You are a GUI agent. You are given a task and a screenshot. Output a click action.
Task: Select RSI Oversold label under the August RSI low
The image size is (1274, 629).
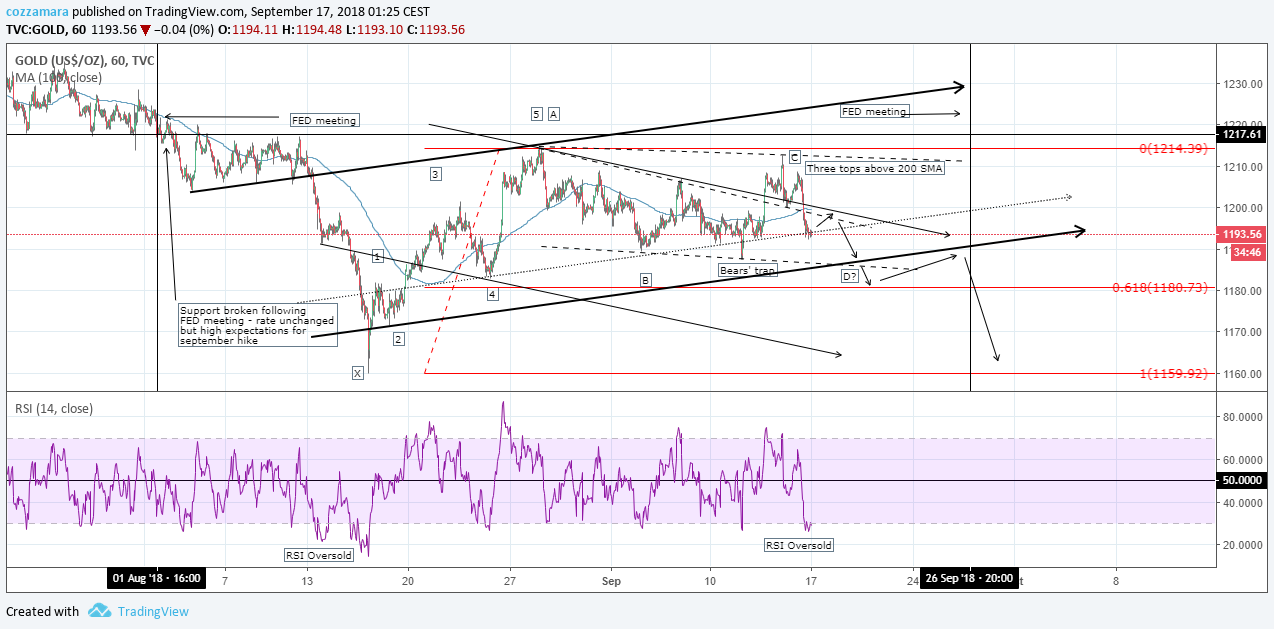tap(320, 555)
